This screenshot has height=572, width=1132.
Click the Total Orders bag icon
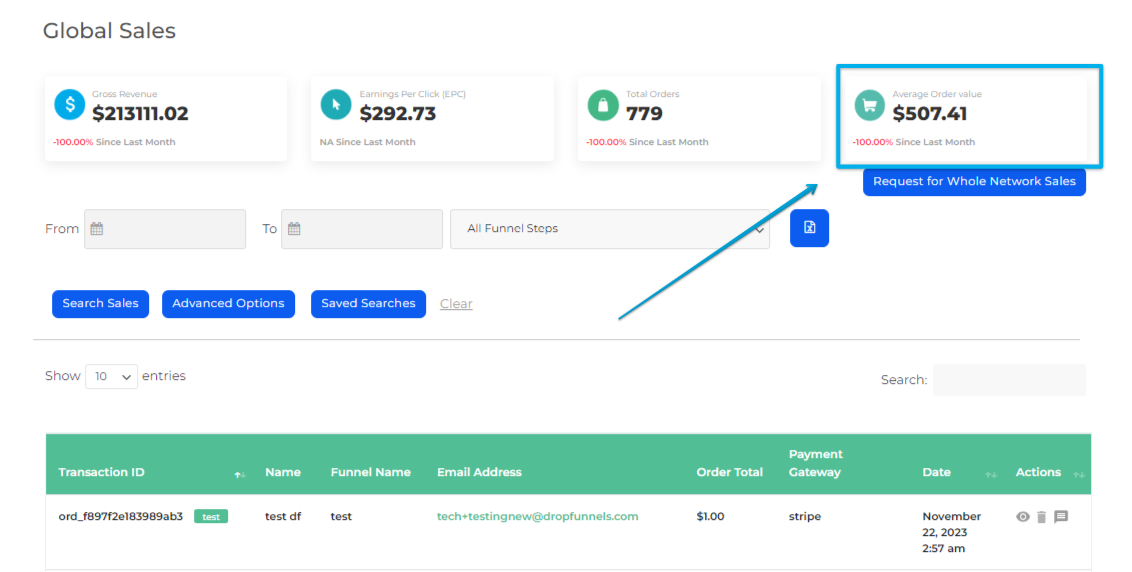click(x=602, y=104)
